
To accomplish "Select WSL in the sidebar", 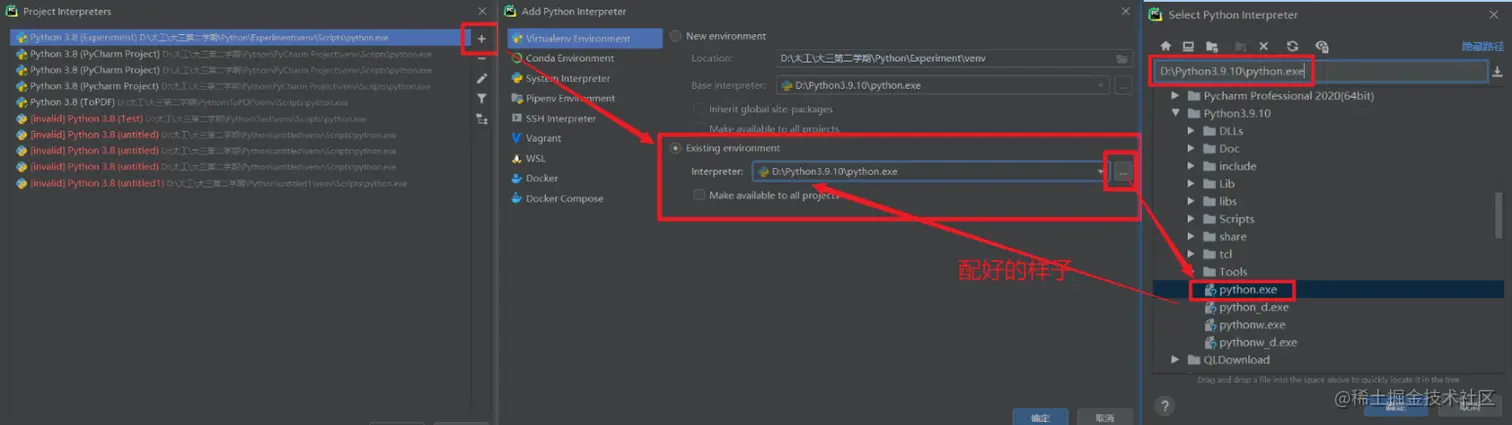I will (585, 158).
